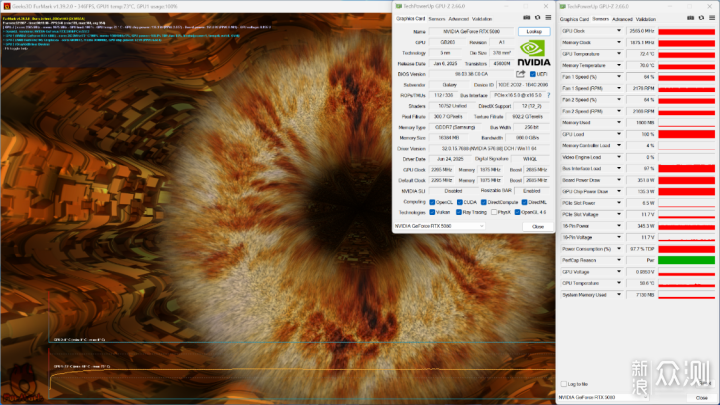Click NVIDIA logo in GPU-Z

pyautogui.click(x=534, y=53)
